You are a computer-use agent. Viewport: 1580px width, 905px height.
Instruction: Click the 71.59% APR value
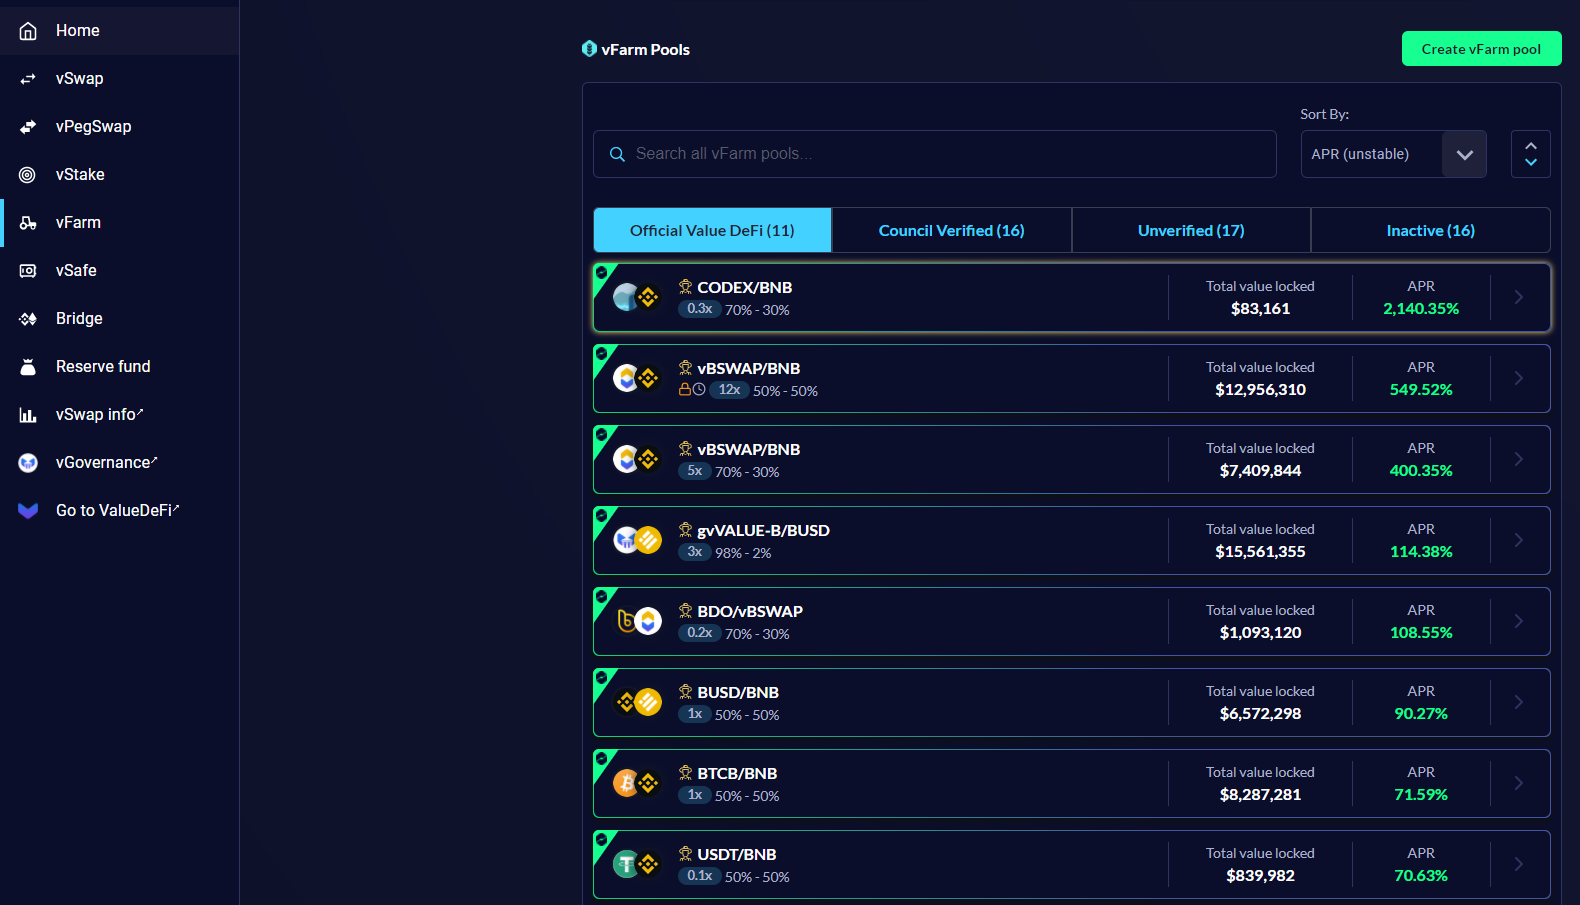1421,795
